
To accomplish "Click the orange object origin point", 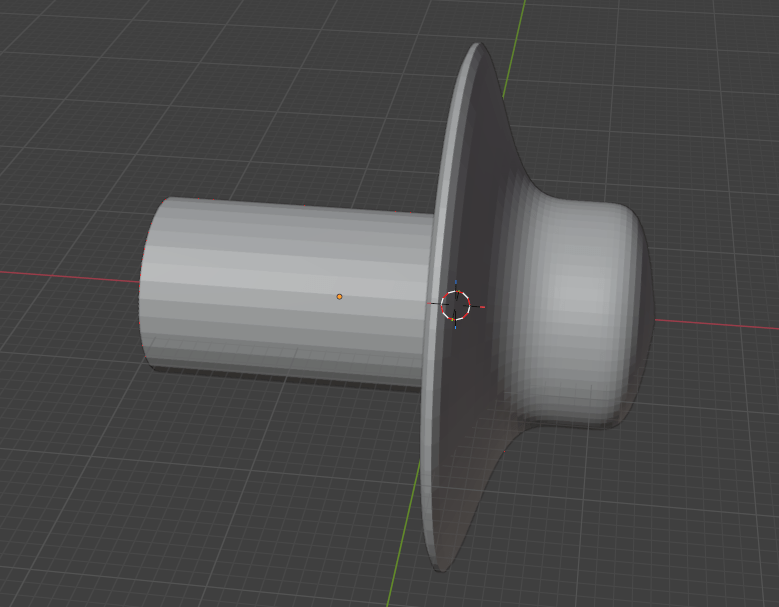I will tap(339, 297).
